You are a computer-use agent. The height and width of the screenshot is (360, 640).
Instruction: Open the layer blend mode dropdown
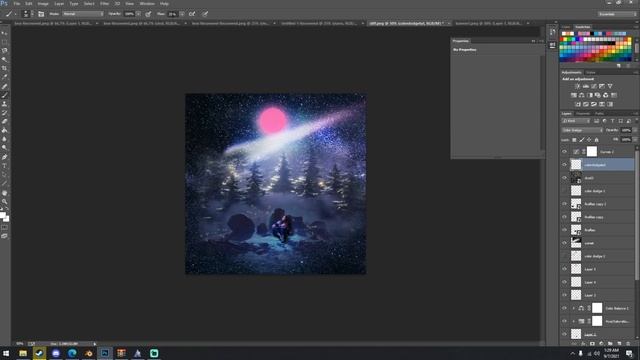click(x=582, y=130)
